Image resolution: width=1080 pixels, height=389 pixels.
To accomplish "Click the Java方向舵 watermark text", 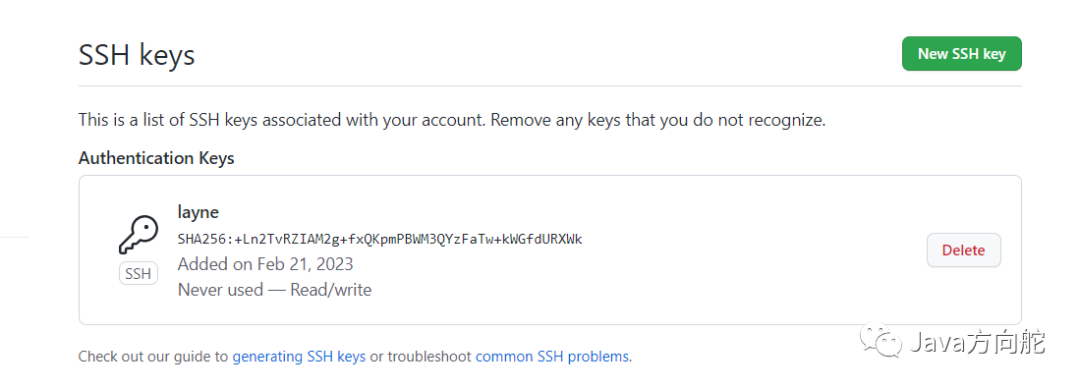I will pos(978,341).
